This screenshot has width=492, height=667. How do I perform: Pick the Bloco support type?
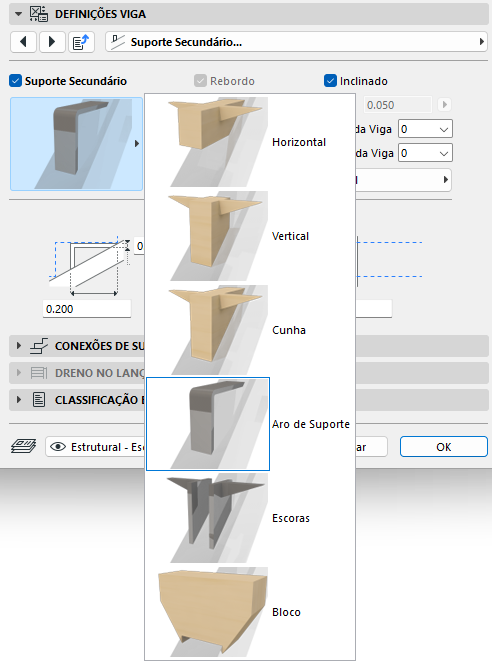(x=250, y=612)
